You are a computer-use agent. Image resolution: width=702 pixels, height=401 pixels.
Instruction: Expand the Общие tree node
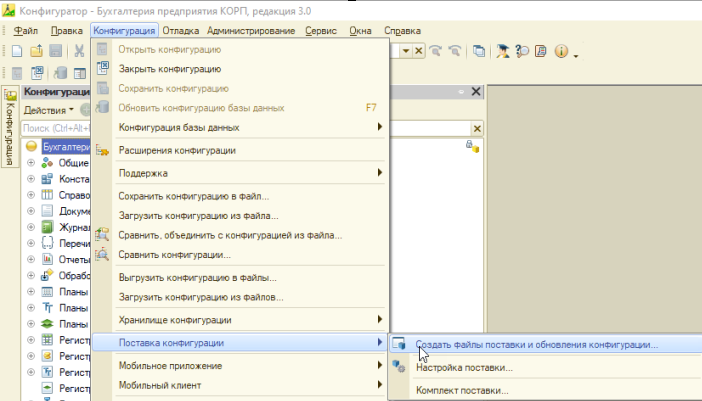pyautogui.click(x=31, y=163)
